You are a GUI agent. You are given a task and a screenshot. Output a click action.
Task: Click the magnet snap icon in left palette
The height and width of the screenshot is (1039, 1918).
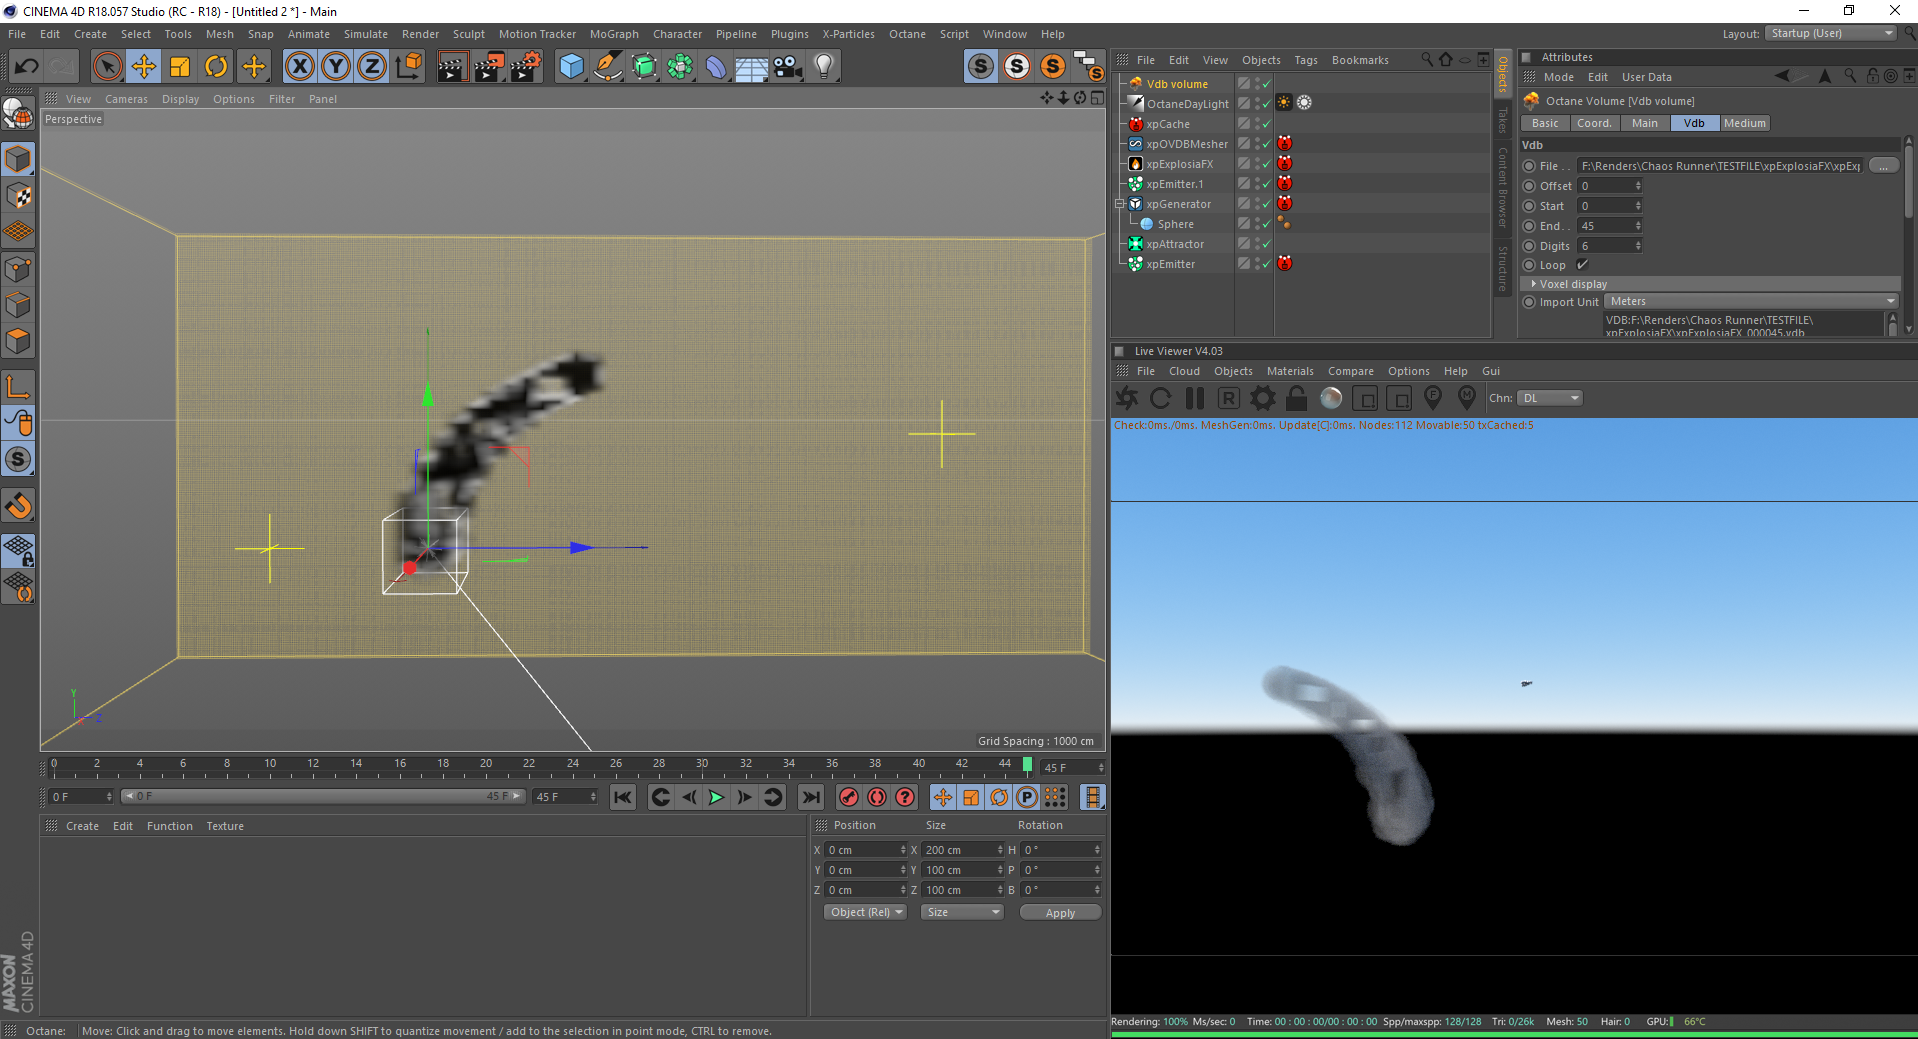[x=18, y=506]
